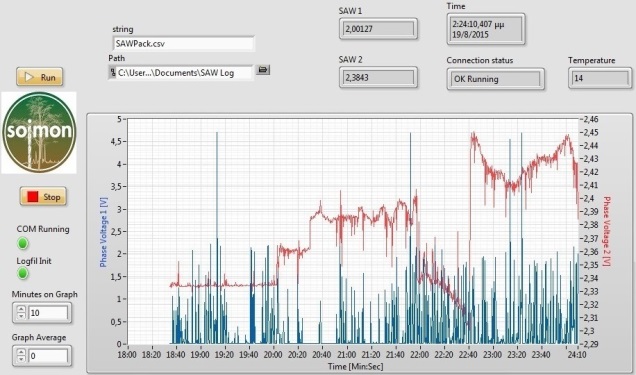
Task: Click the Path field with SAW Log
Action: pos(185,73)
